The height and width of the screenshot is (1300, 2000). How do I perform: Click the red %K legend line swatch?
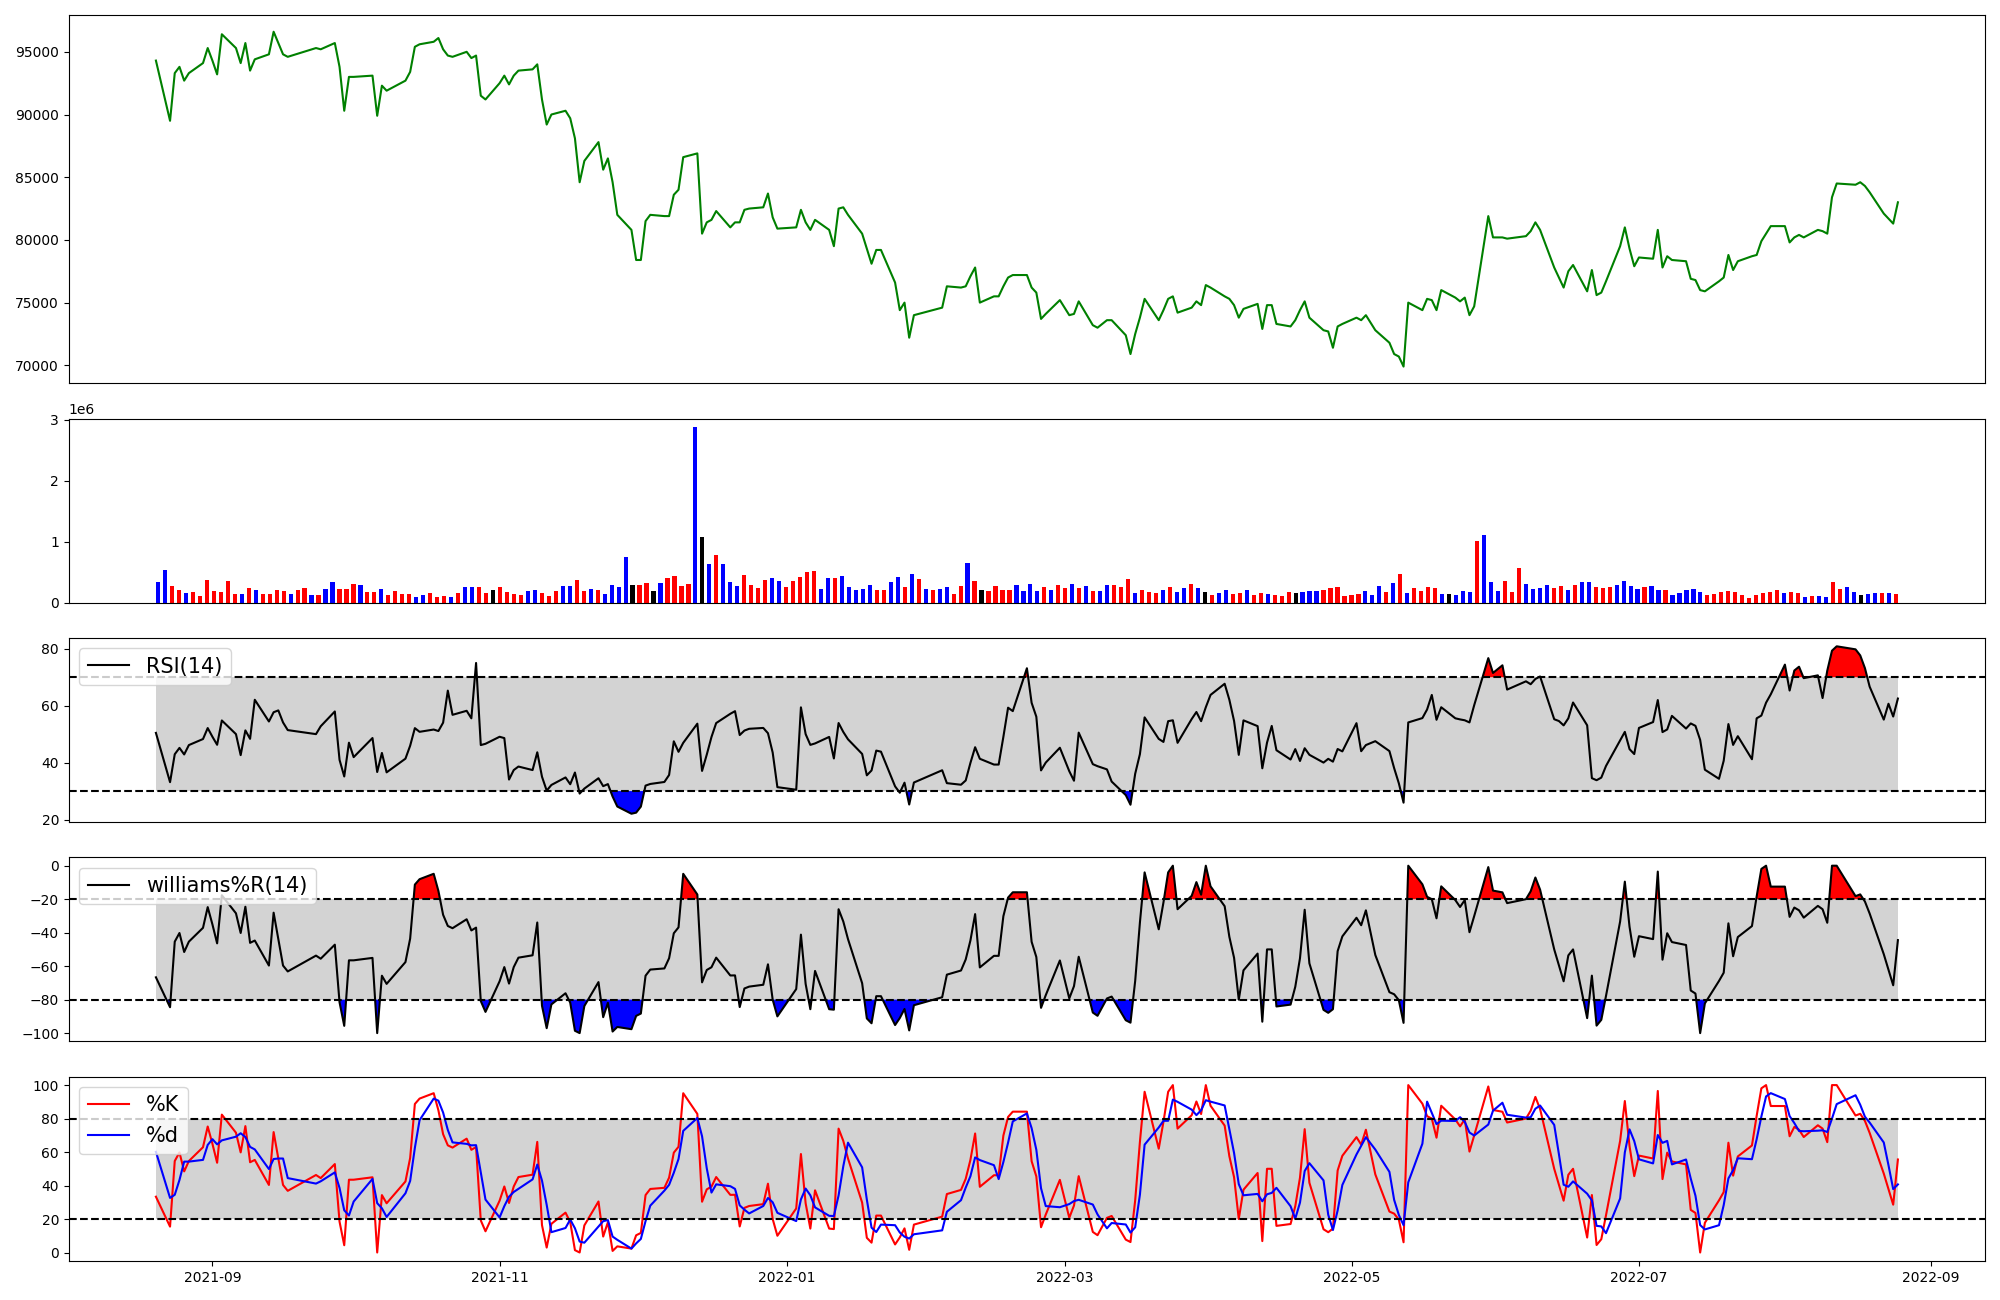pos(109,1104)
